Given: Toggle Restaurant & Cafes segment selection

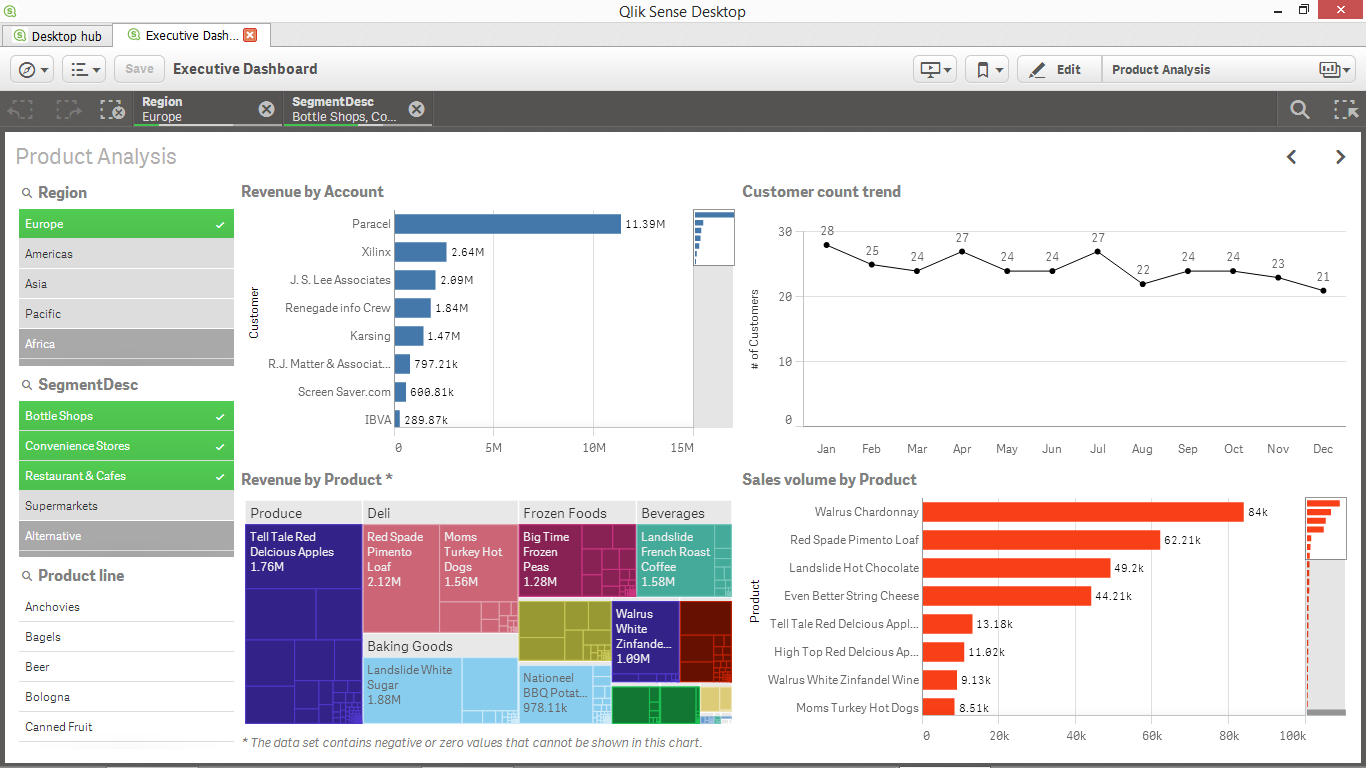Looking at the screenshot, I should (x=126, y=476).
